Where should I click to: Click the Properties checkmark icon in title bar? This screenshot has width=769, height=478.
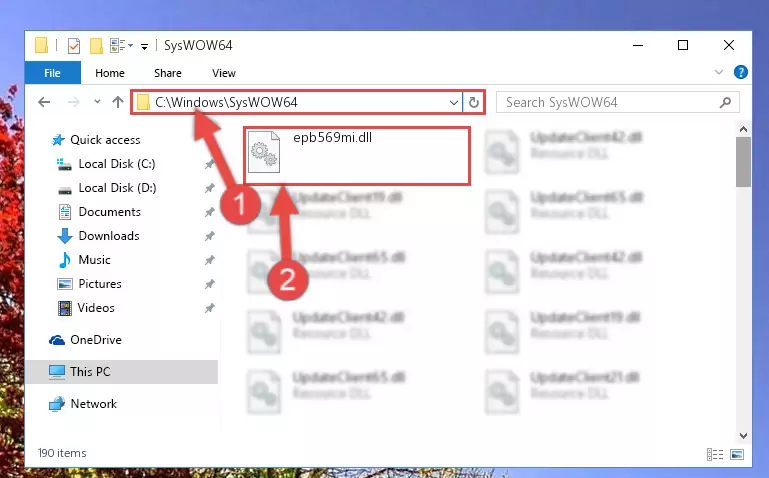[74, 46]
